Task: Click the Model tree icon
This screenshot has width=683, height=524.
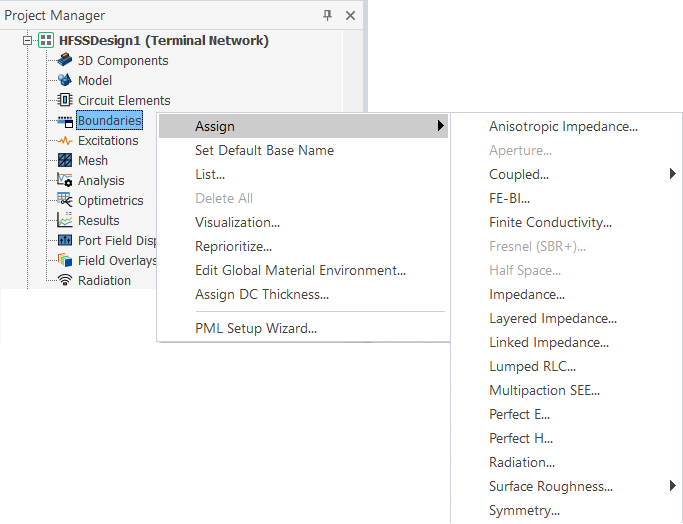Action: point(65,80)
